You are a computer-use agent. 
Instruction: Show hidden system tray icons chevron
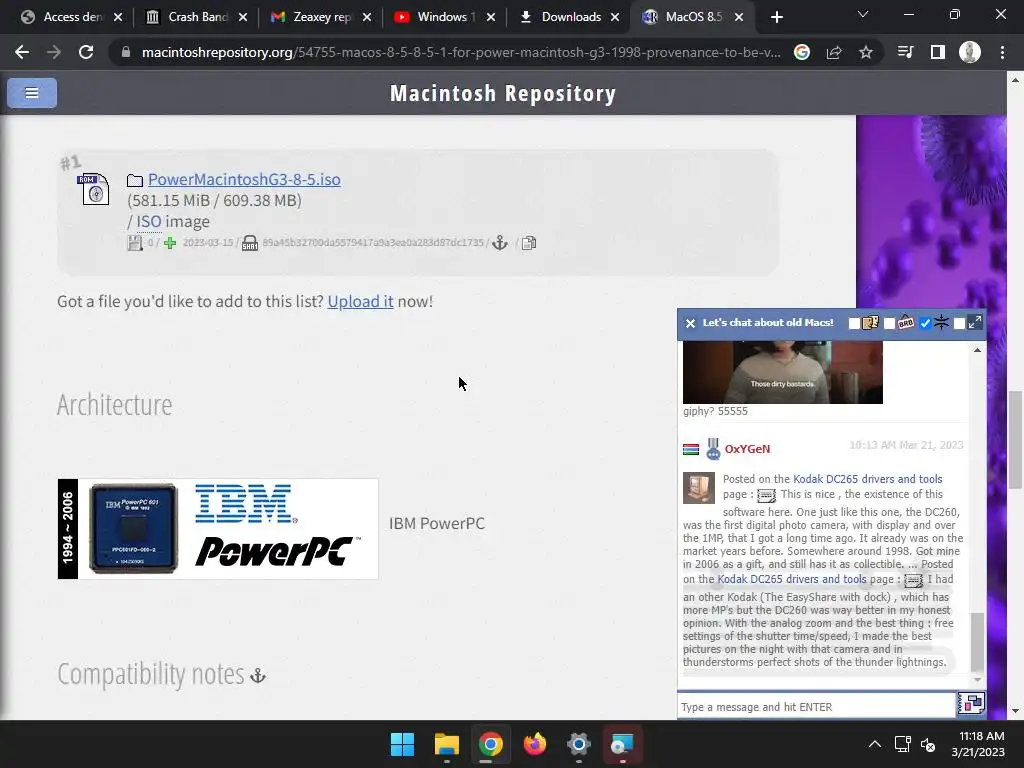(x=875, y=744)
